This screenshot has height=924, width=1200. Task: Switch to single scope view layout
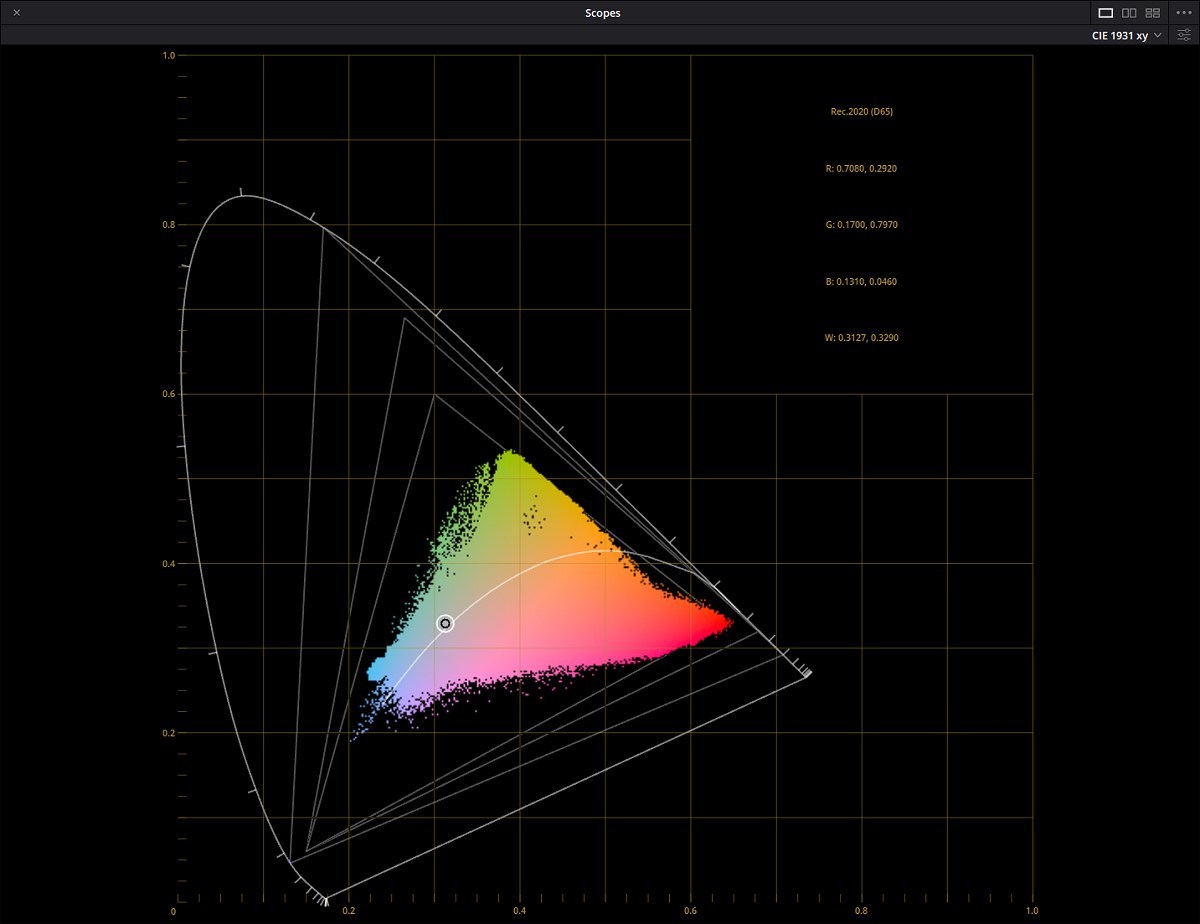[x=1105, y=13]
